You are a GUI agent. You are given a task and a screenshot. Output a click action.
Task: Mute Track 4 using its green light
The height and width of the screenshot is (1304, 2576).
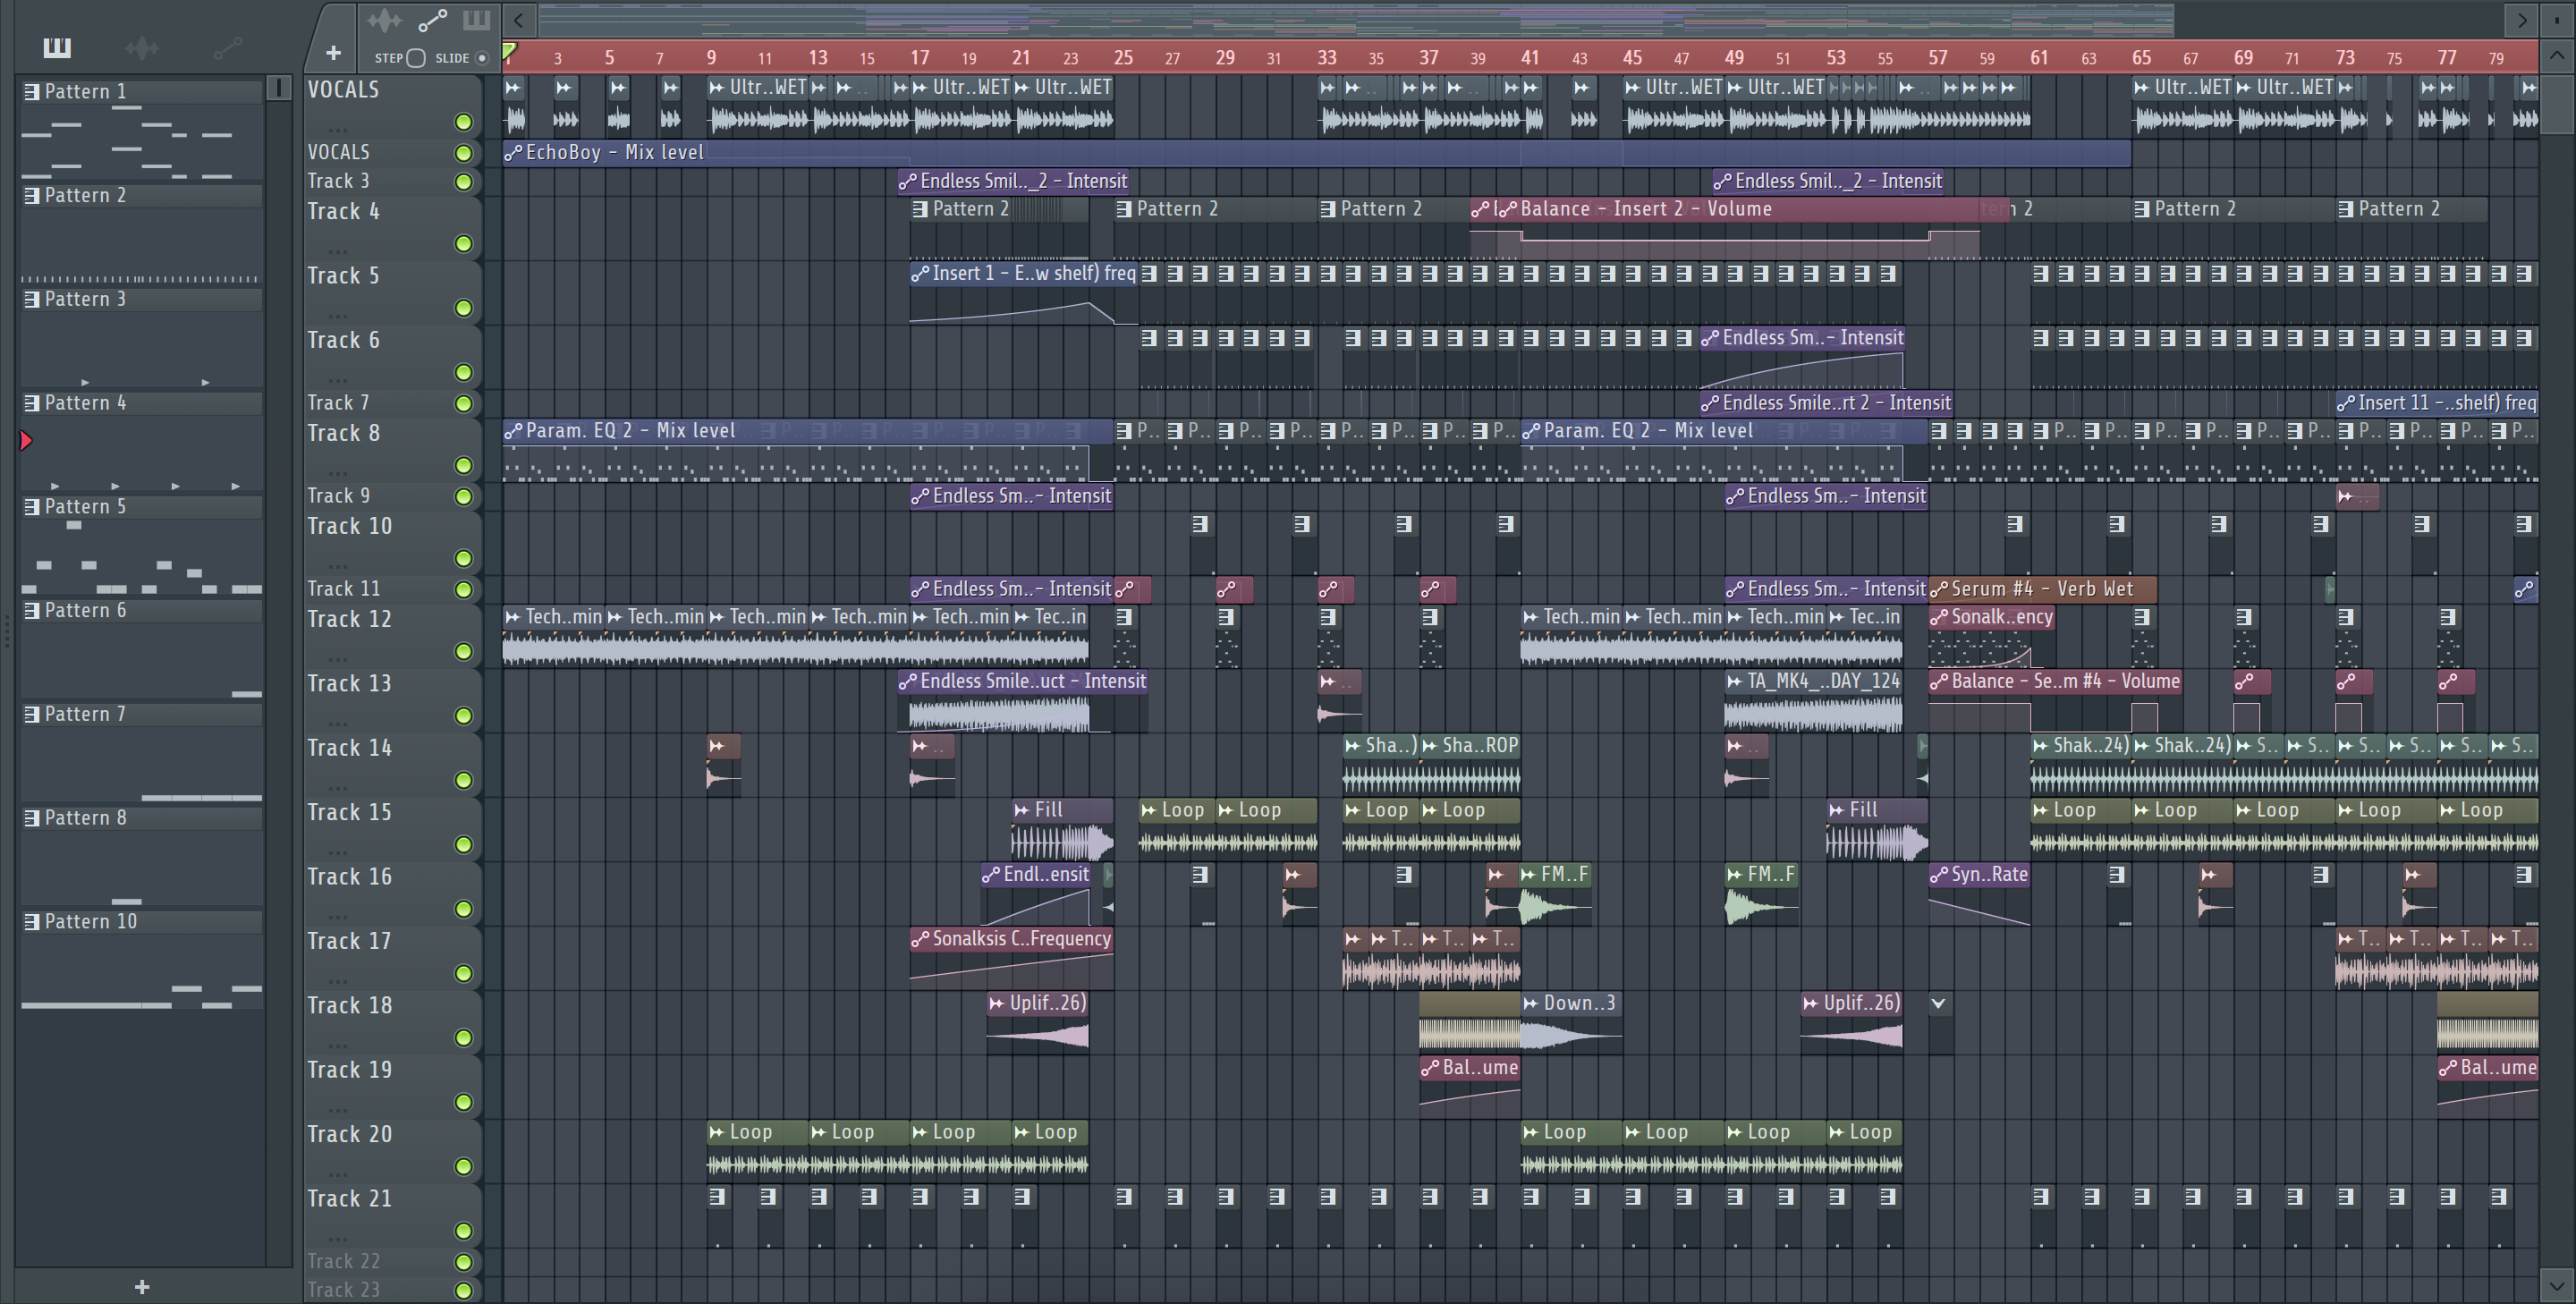[463, 244]
